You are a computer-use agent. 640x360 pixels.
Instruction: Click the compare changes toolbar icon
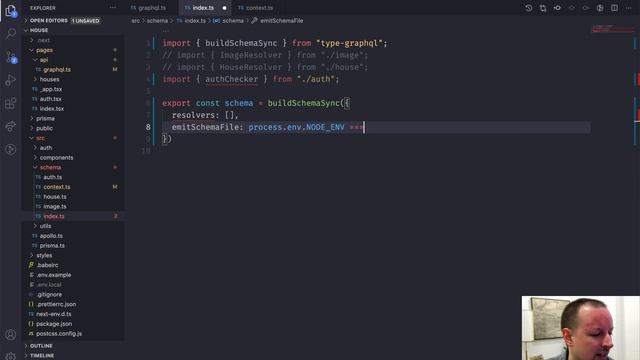(543, 8)
